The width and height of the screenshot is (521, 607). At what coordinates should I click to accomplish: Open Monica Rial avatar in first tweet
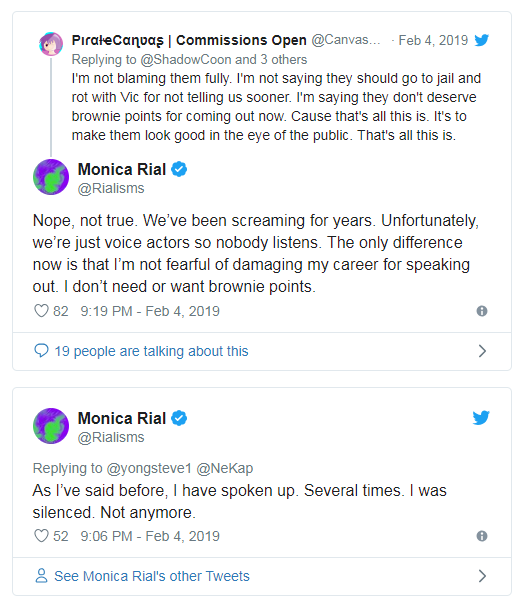[x=51, y=177]
